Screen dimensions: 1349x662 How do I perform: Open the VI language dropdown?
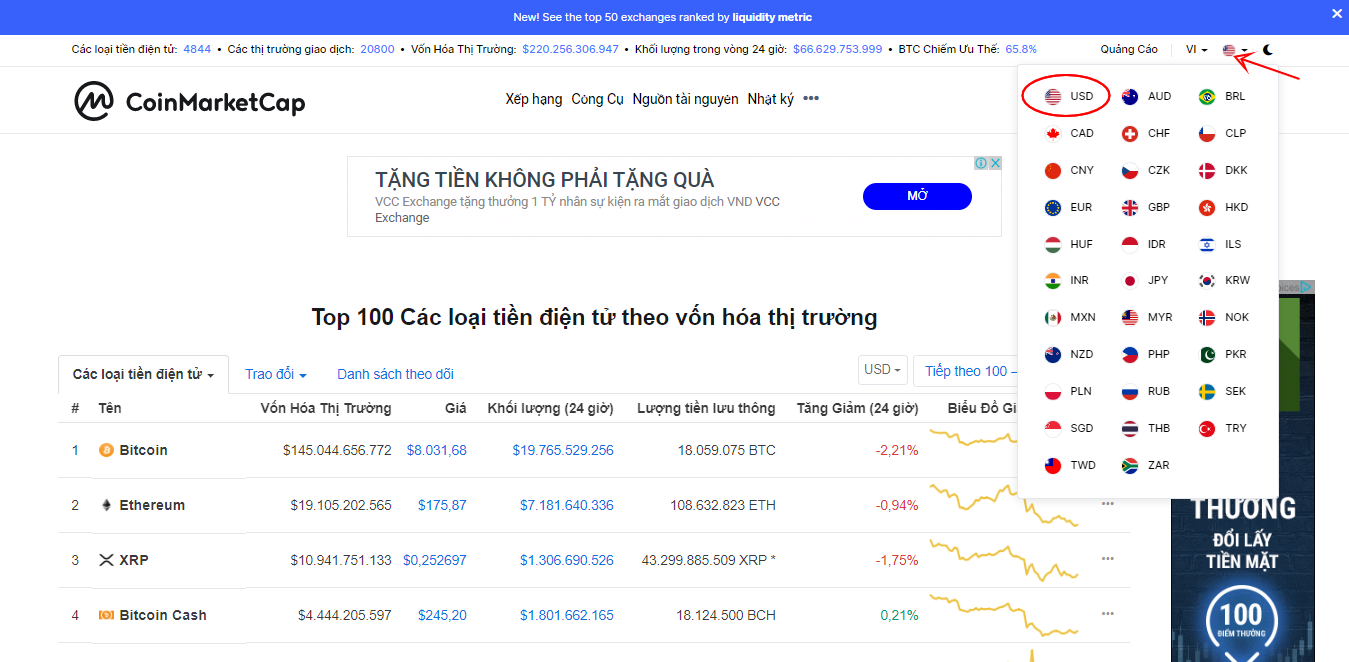pos(1196,48)
